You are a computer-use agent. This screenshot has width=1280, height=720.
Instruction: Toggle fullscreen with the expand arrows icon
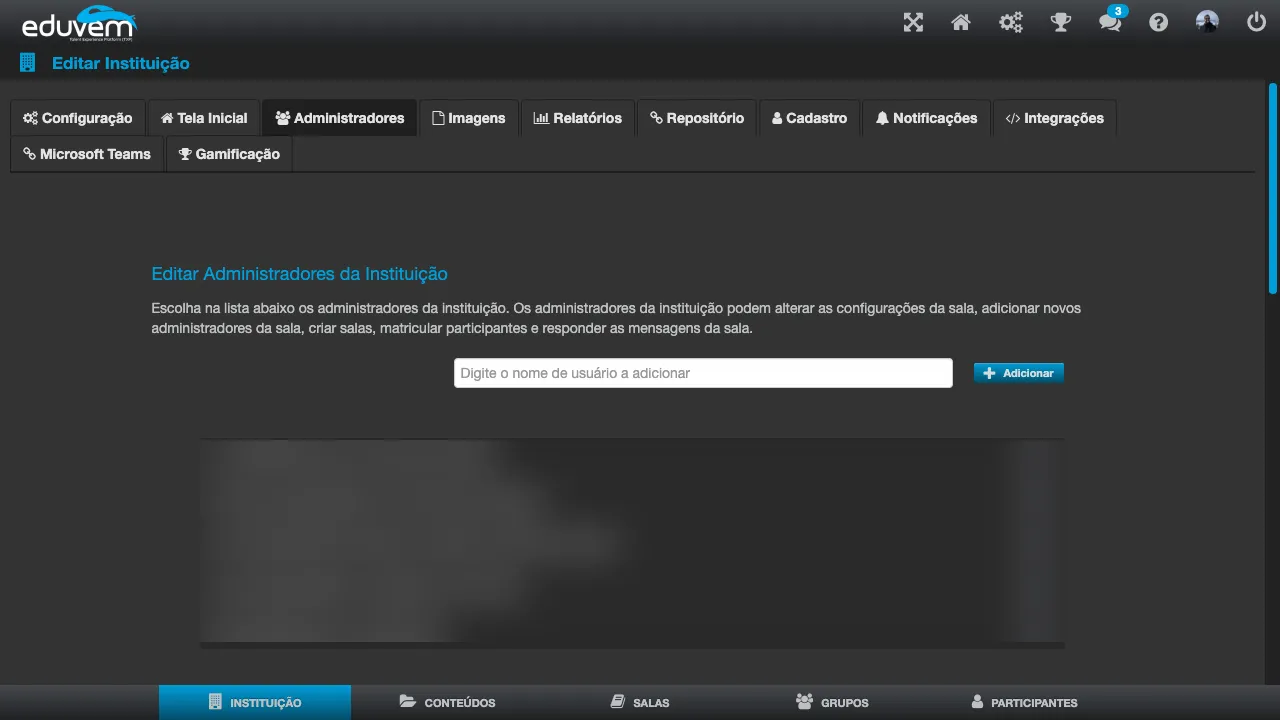click(913, 22)
